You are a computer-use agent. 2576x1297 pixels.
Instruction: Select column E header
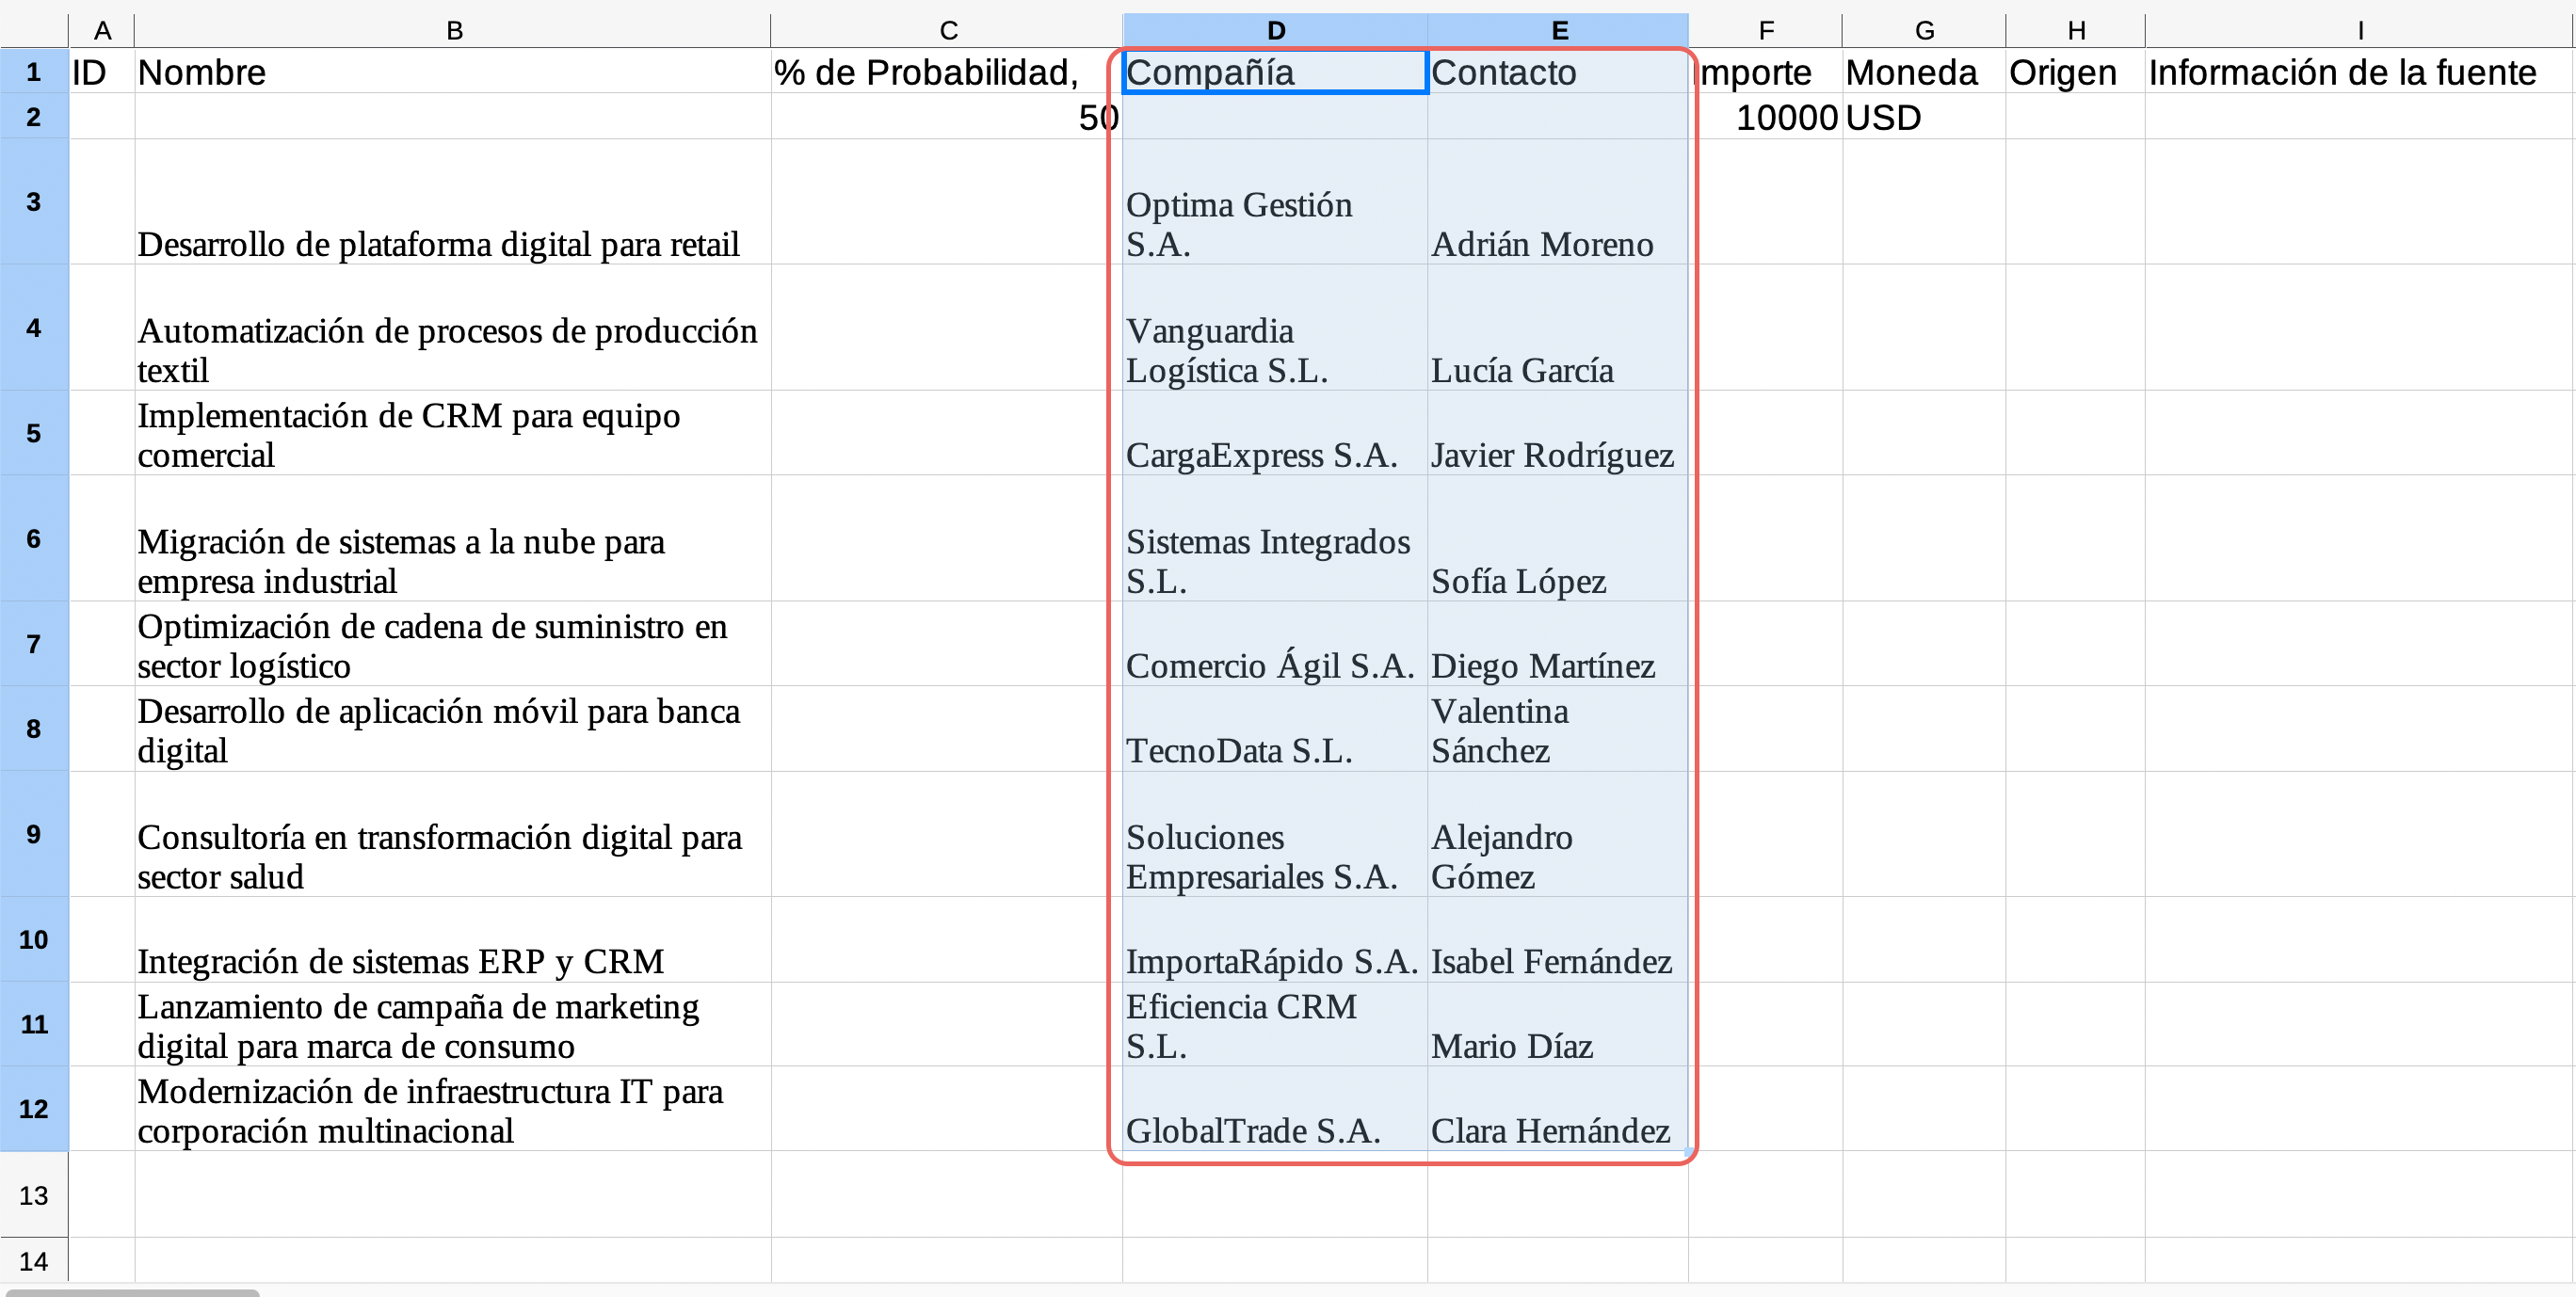(1558, 30)
